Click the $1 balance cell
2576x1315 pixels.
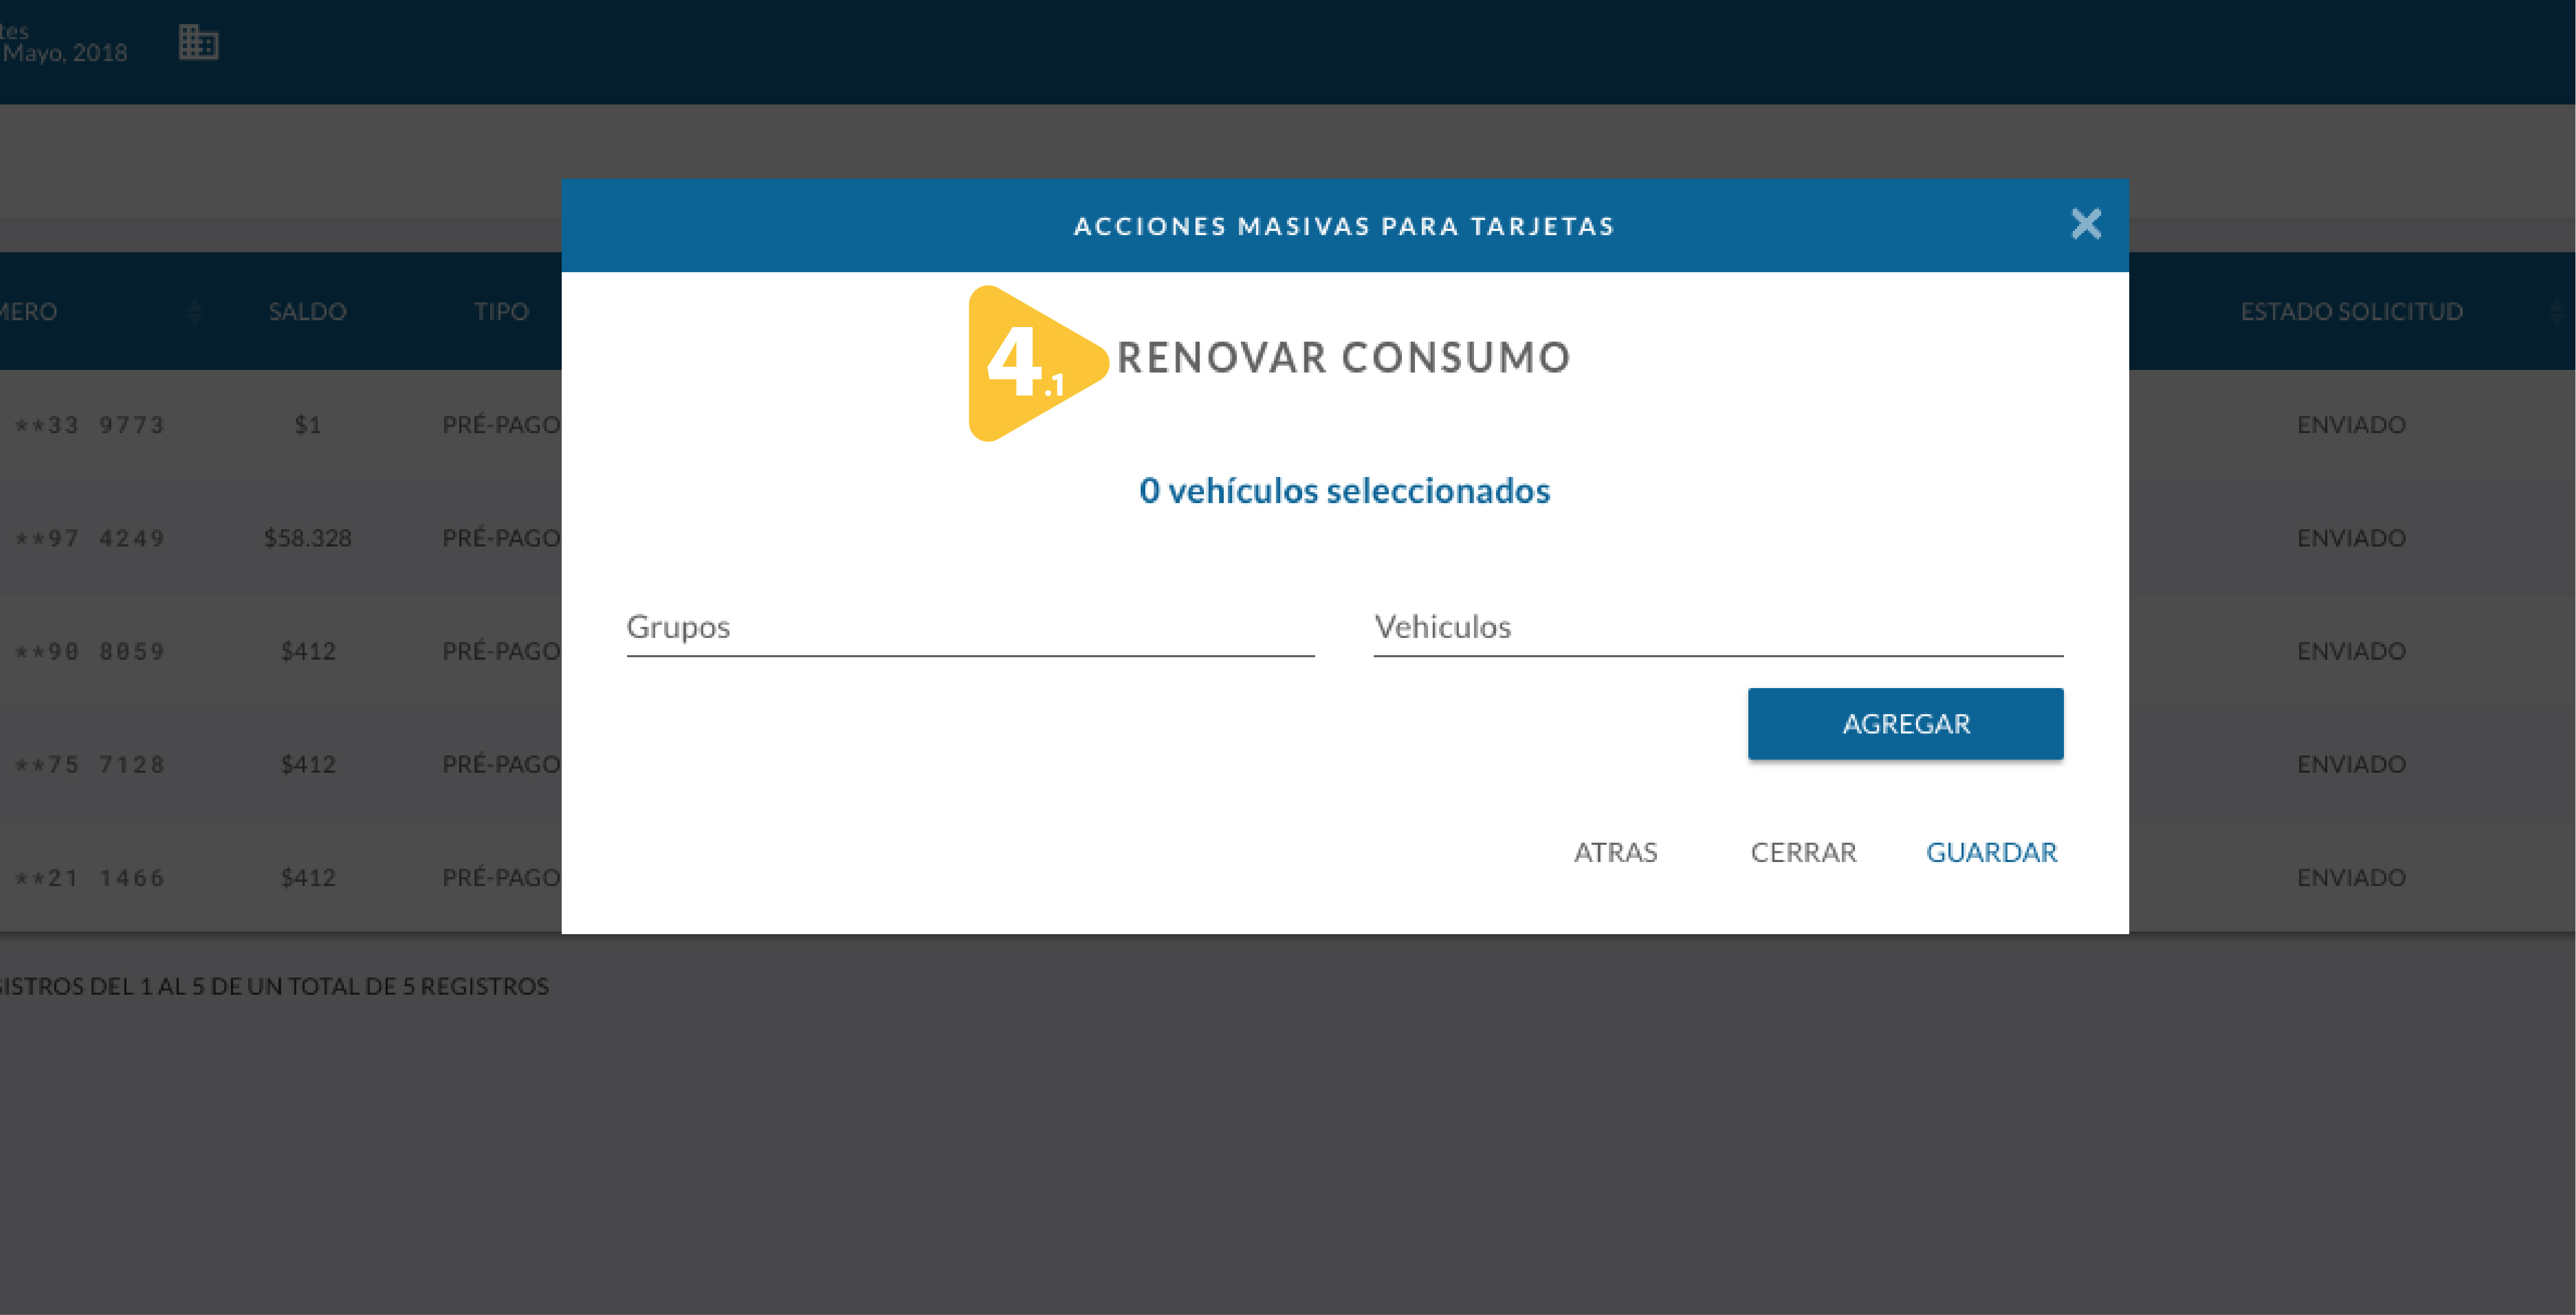(x=307, y=425)
